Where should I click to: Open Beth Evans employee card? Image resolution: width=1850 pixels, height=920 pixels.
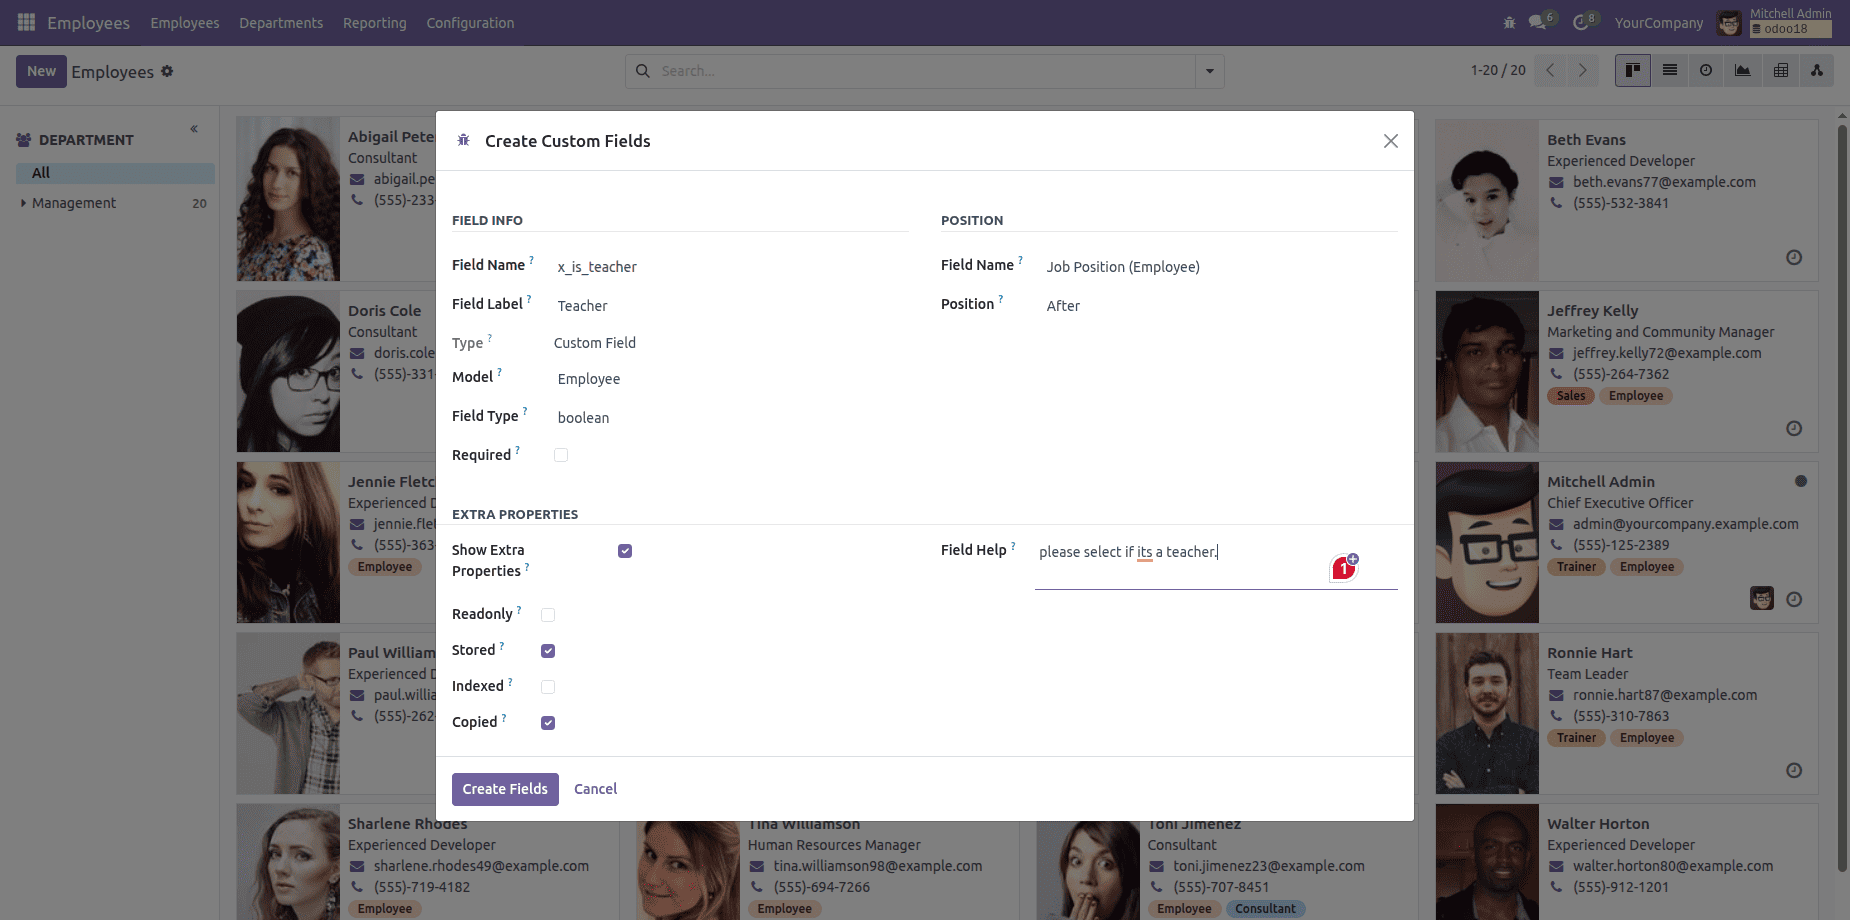pyautogui.click(x=1626, y=200)
